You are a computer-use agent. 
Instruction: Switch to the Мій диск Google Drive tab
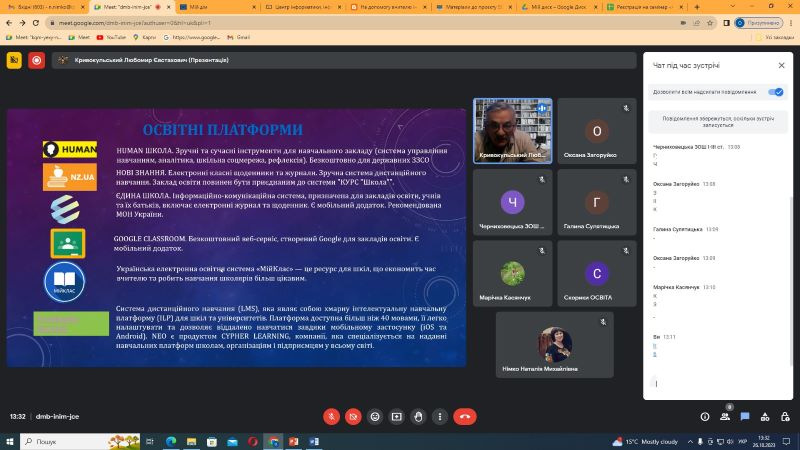pyautogui.click(x=558, y=7)
